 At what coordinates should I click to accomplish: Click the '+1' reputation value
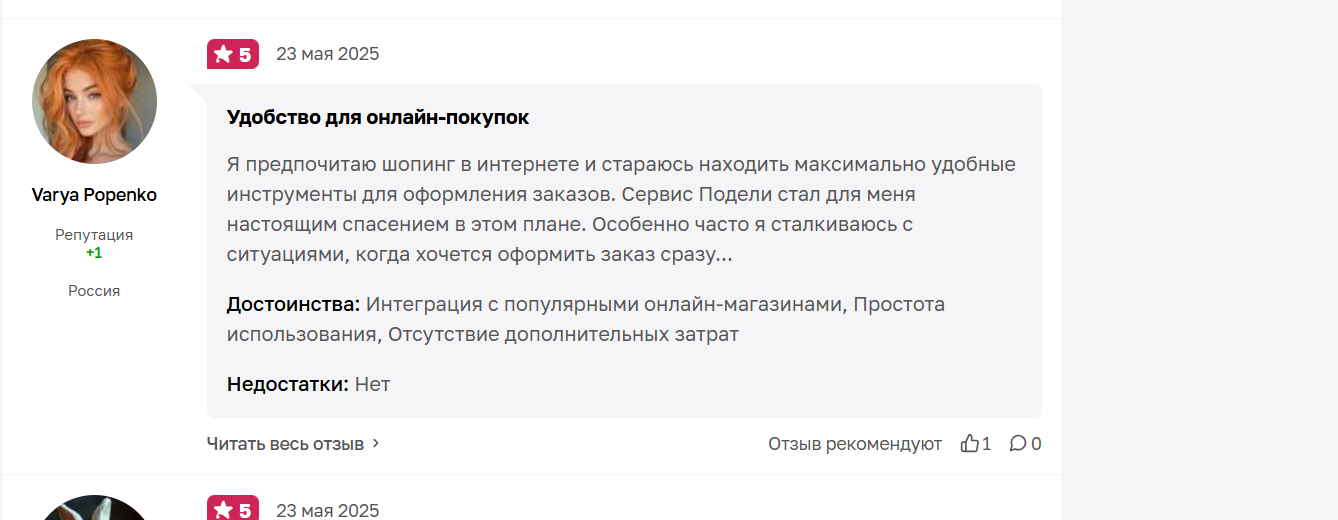tap(94, 253)
